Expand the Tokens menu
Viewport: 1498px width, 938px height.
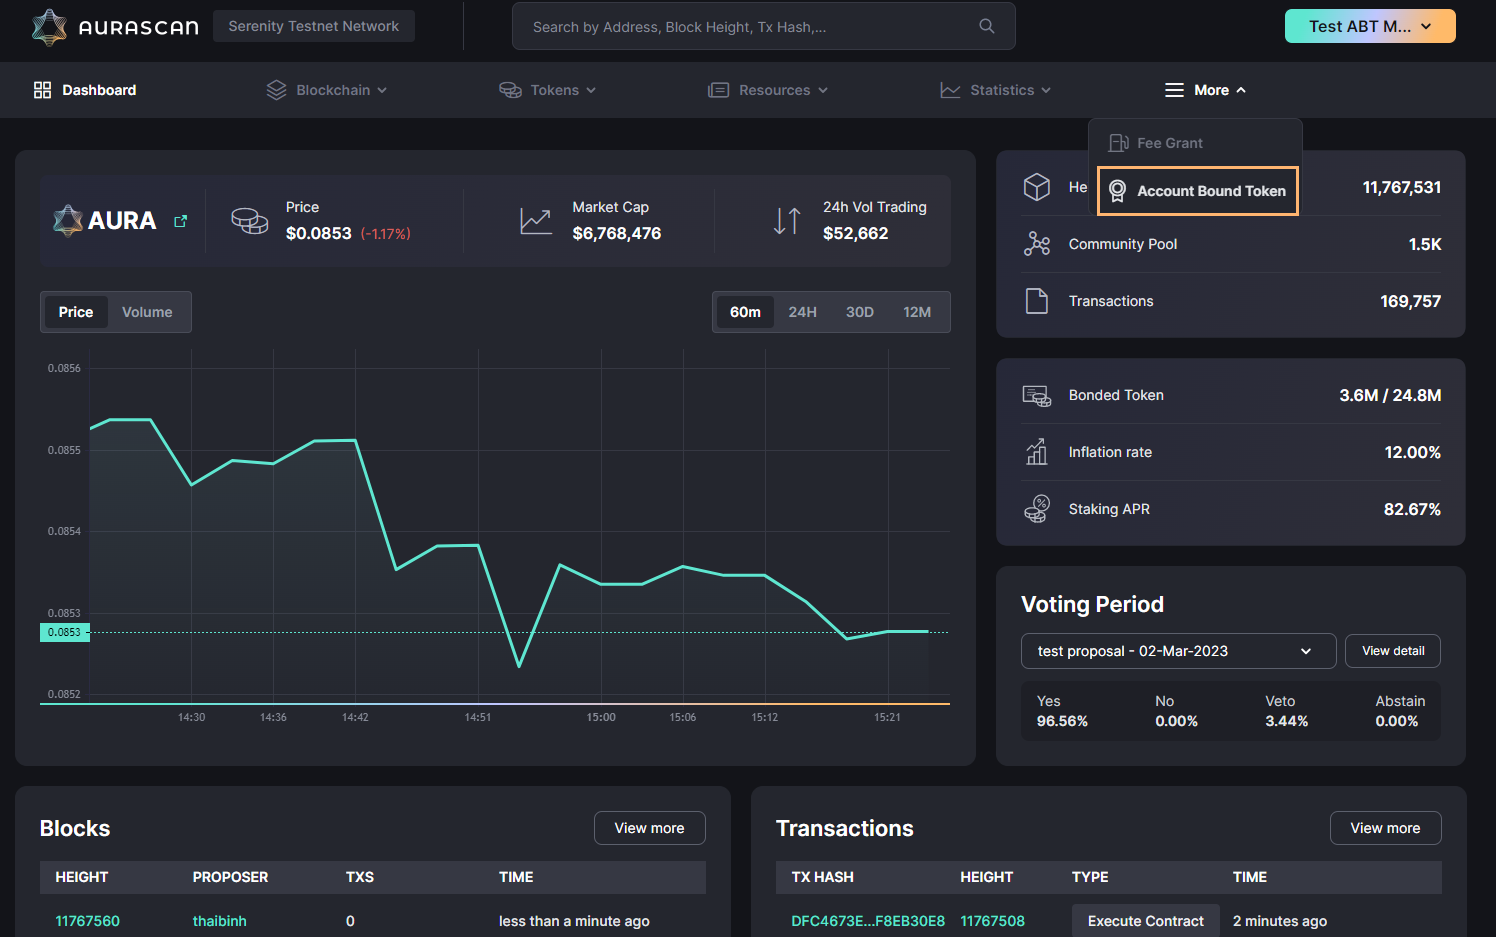548,90
